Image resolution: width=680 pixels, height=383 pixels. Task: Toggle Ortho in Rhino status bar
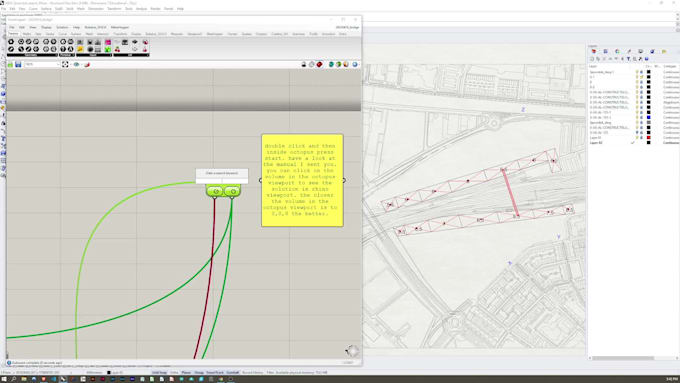point(174,373)
